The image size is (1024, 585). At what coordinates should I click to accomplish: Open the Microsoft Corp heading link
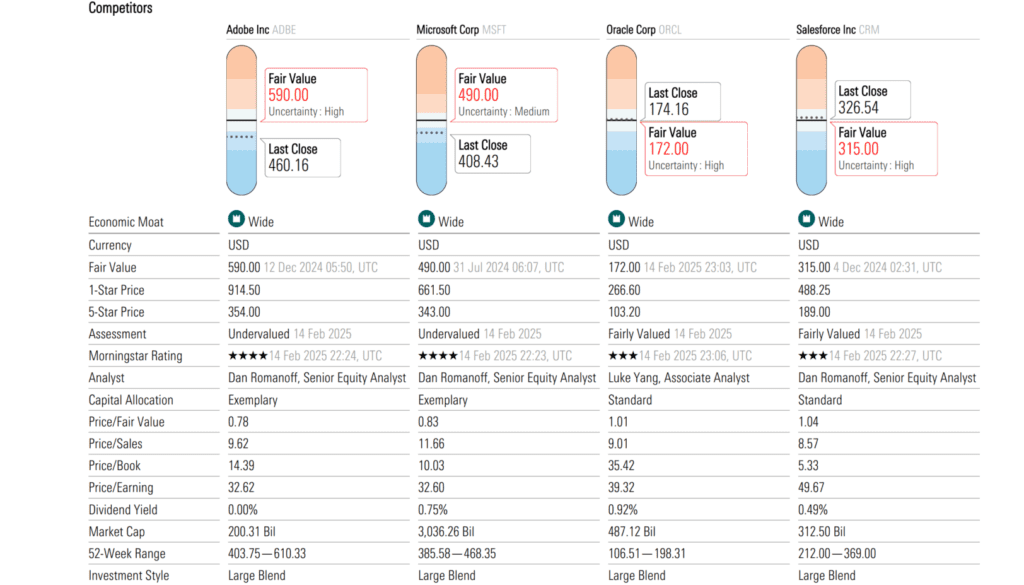(447, 30)
